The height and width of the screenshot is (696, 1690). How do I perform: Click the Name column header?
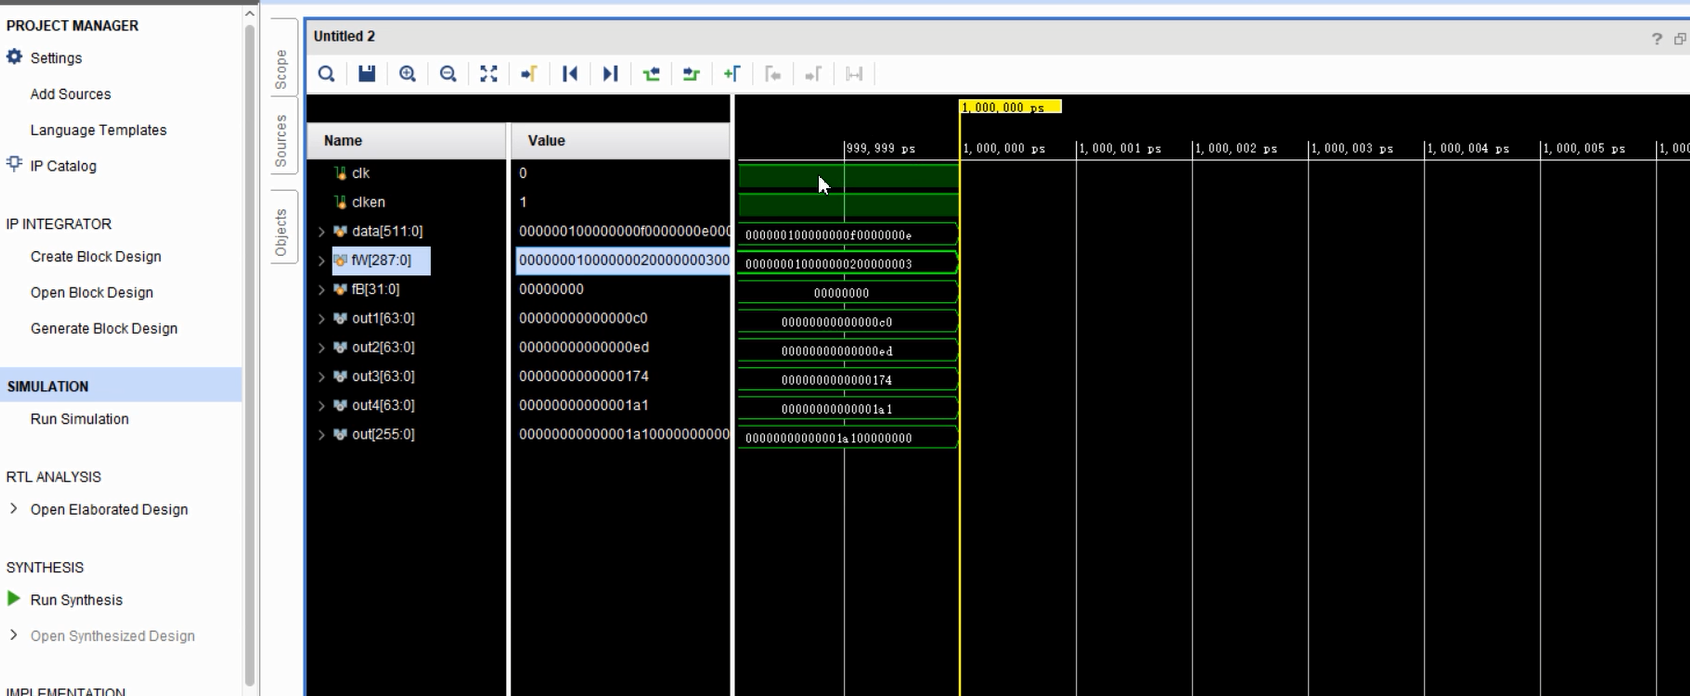[x=407, y=141]
